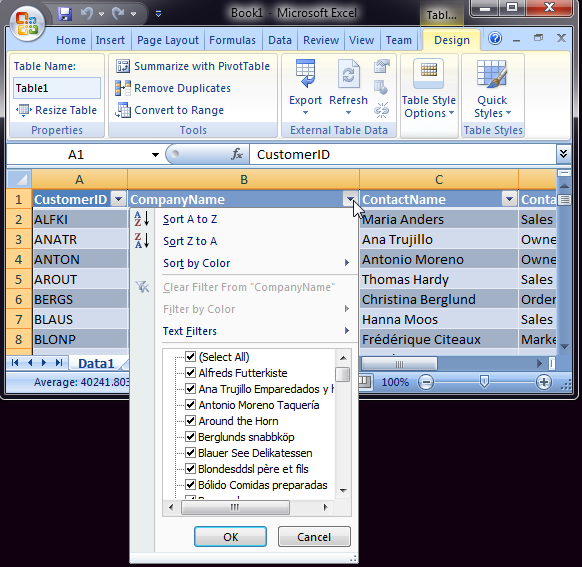Click the Refresh table data icon
This screenshot has height=567, width=582.
coord(348,73)
